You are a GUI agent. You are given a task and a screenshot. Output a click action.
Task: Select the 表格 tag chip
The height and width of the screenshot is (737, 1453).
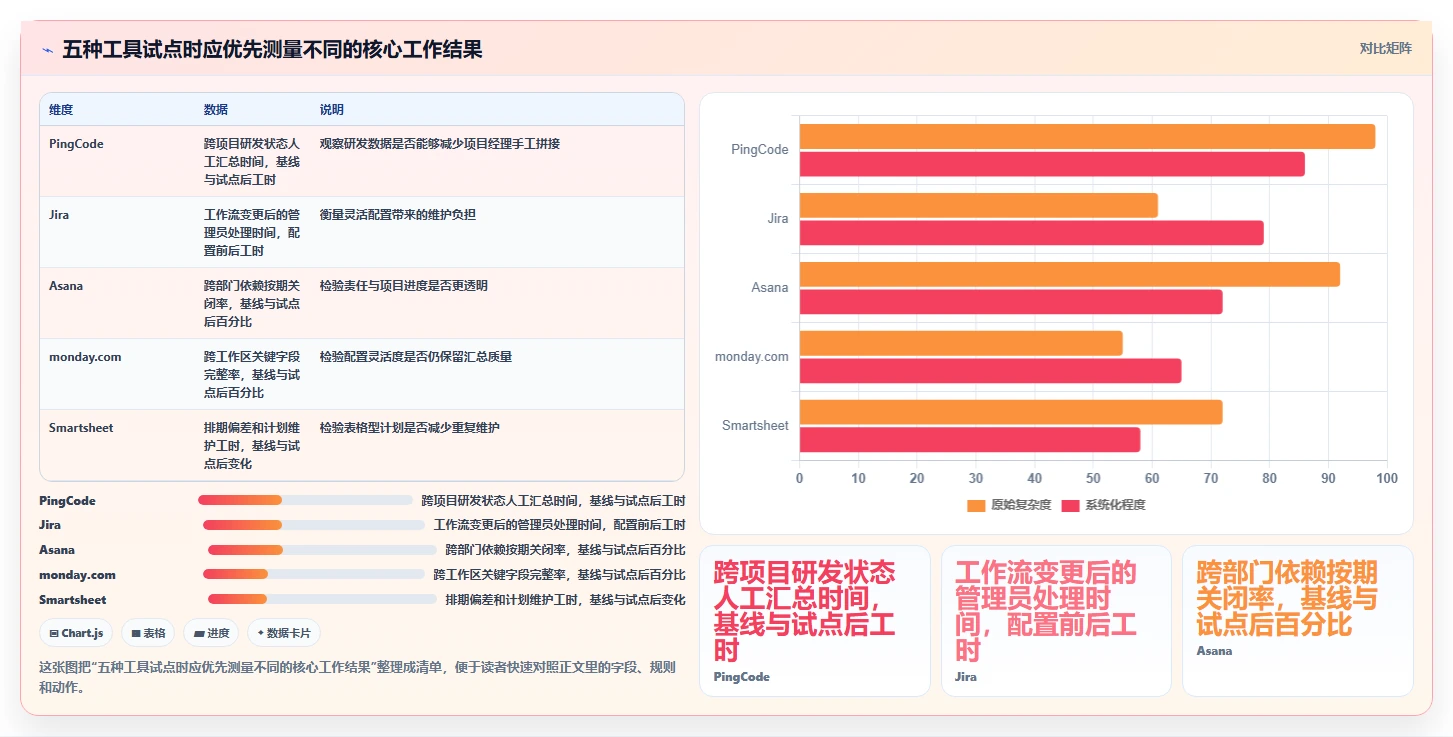tap(148, 633)
